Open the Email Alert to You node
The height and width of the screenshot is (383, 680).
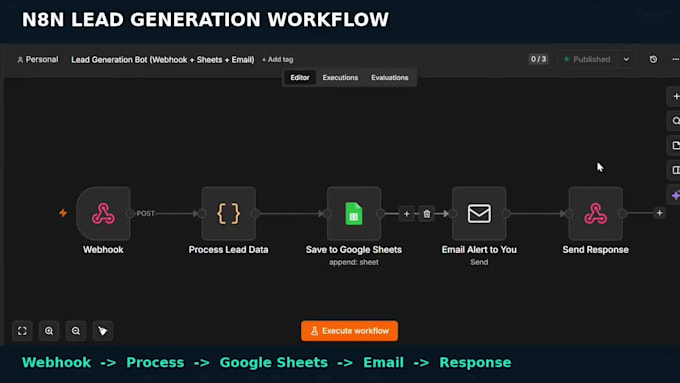pos(479,213)
